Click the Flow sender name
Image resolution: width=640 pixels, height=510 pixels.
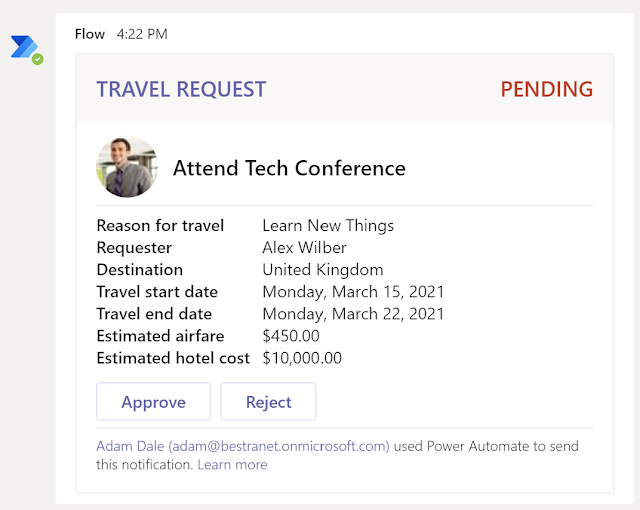point(90,34)
